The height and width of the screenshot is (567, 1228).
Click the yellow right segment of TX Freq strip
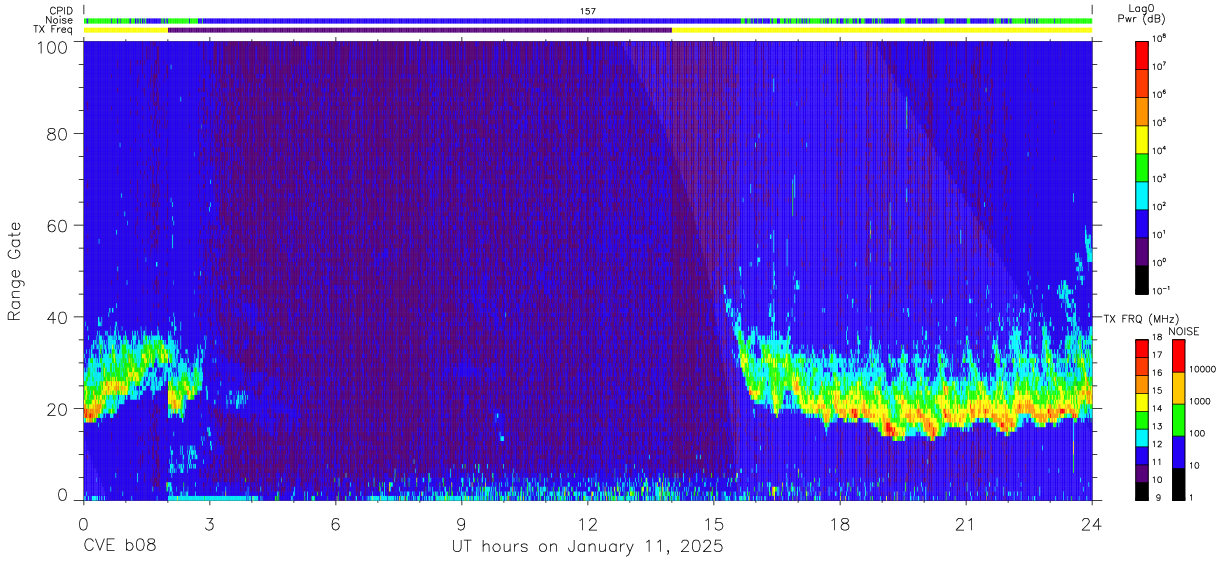click(882, 30)
